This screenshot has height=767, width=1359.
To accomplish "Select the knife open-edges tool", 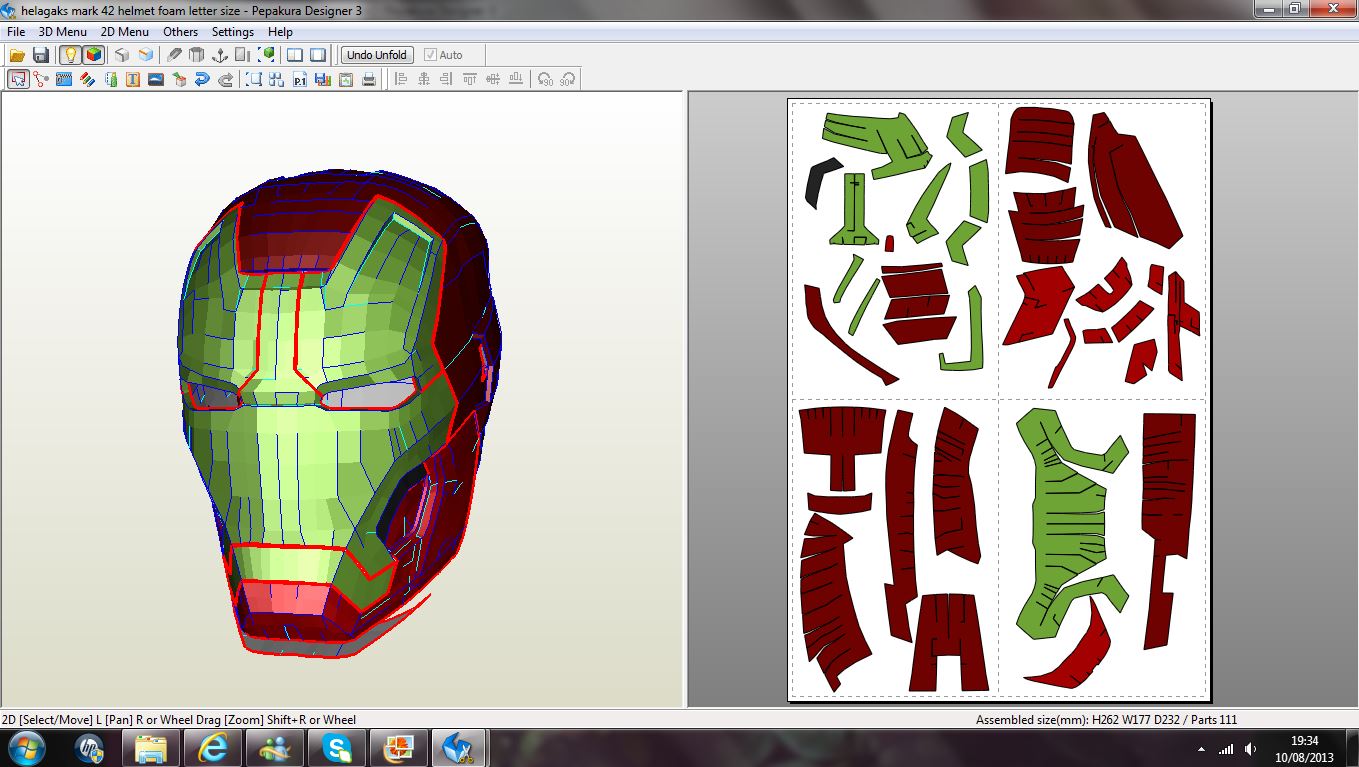I will point(174,55).
